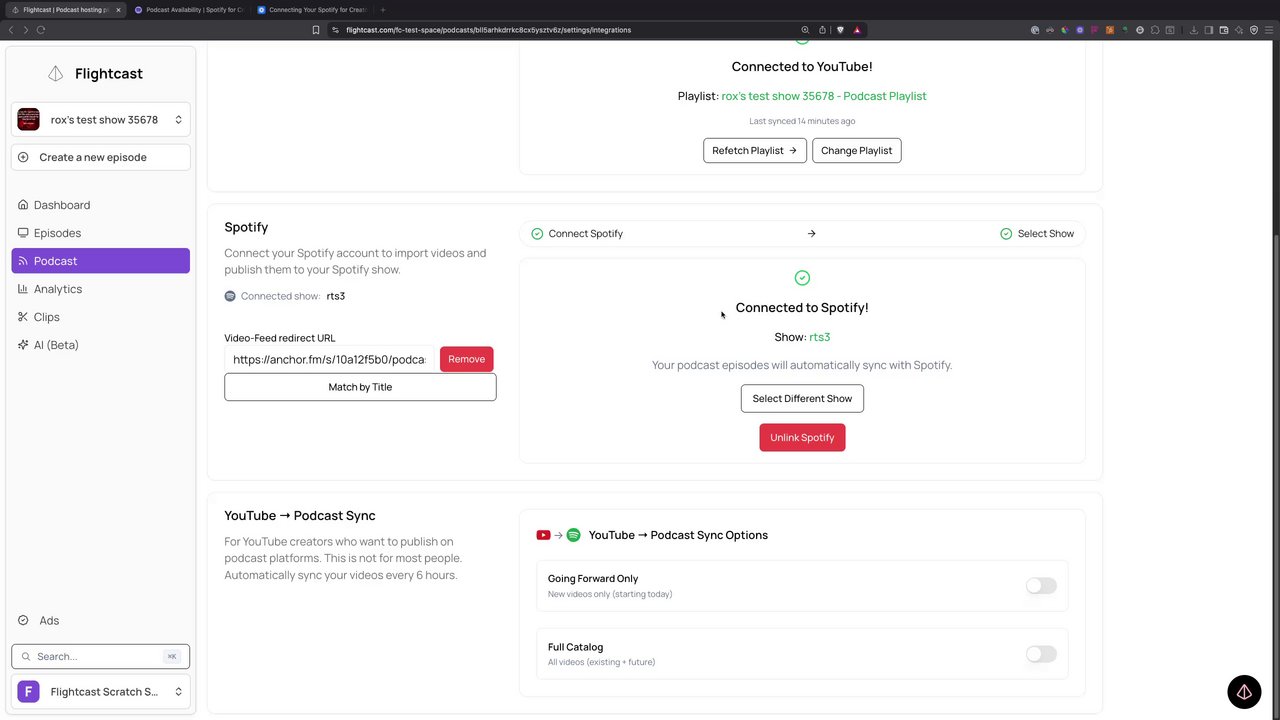Click the check icon beside Select Show
Viewport: 1280px width, 720px height.
[1006, 234]
